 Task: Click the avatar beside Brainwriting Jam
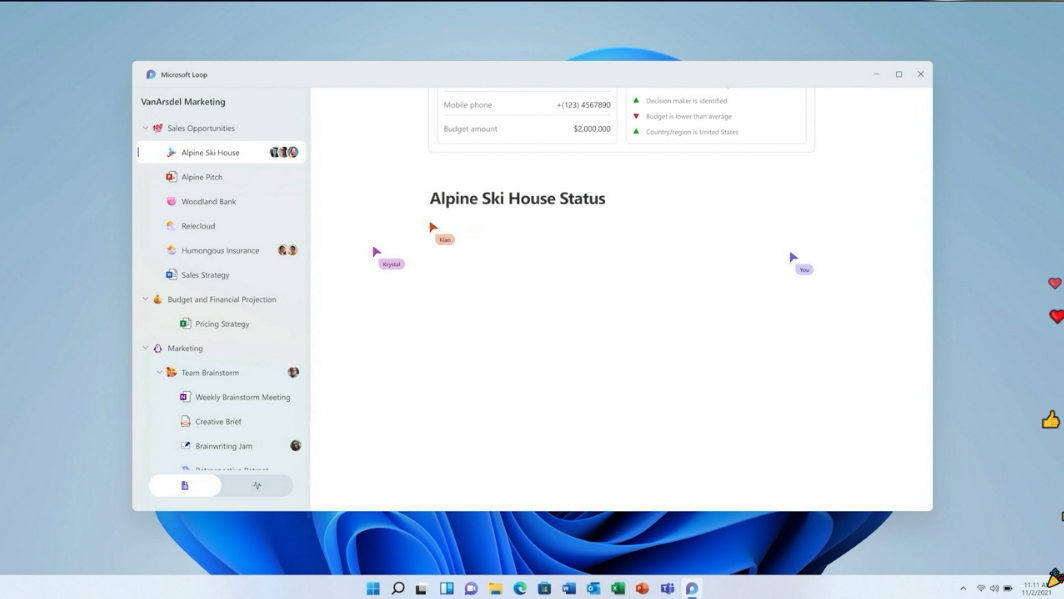pos(295,446)
